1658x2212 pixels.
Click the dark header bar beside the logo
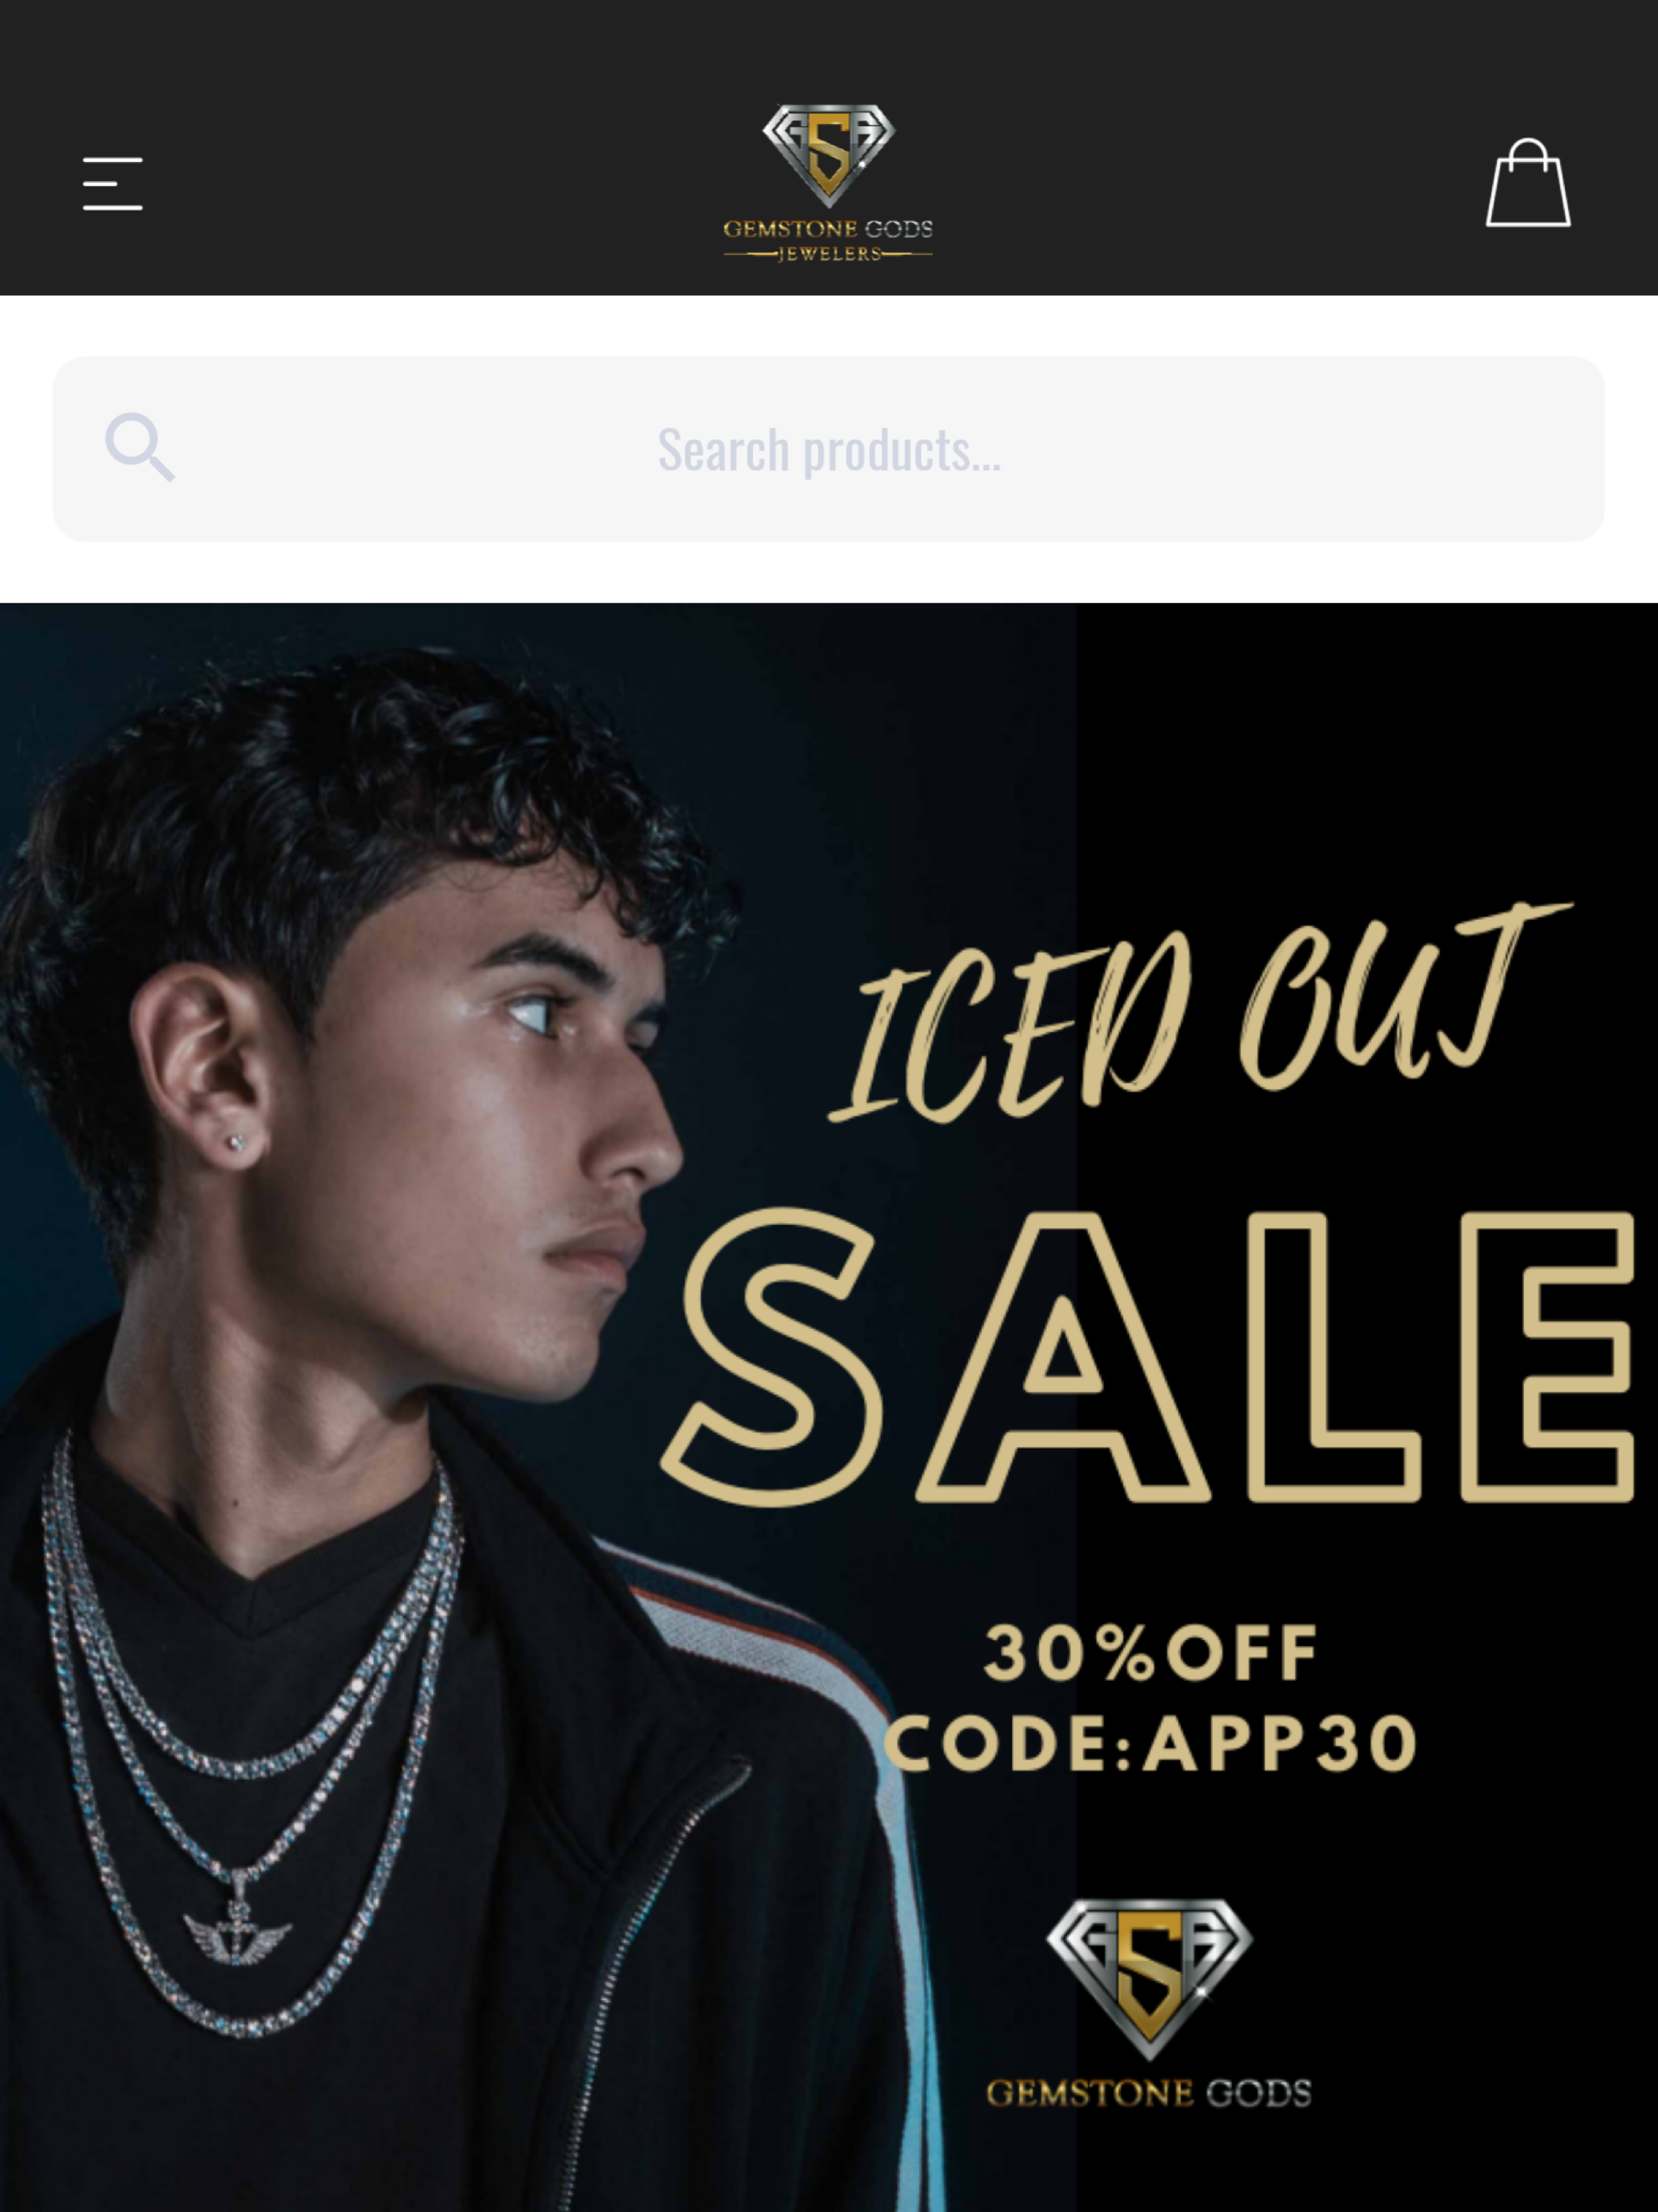pyautogui.click(x=1200, y=148)
